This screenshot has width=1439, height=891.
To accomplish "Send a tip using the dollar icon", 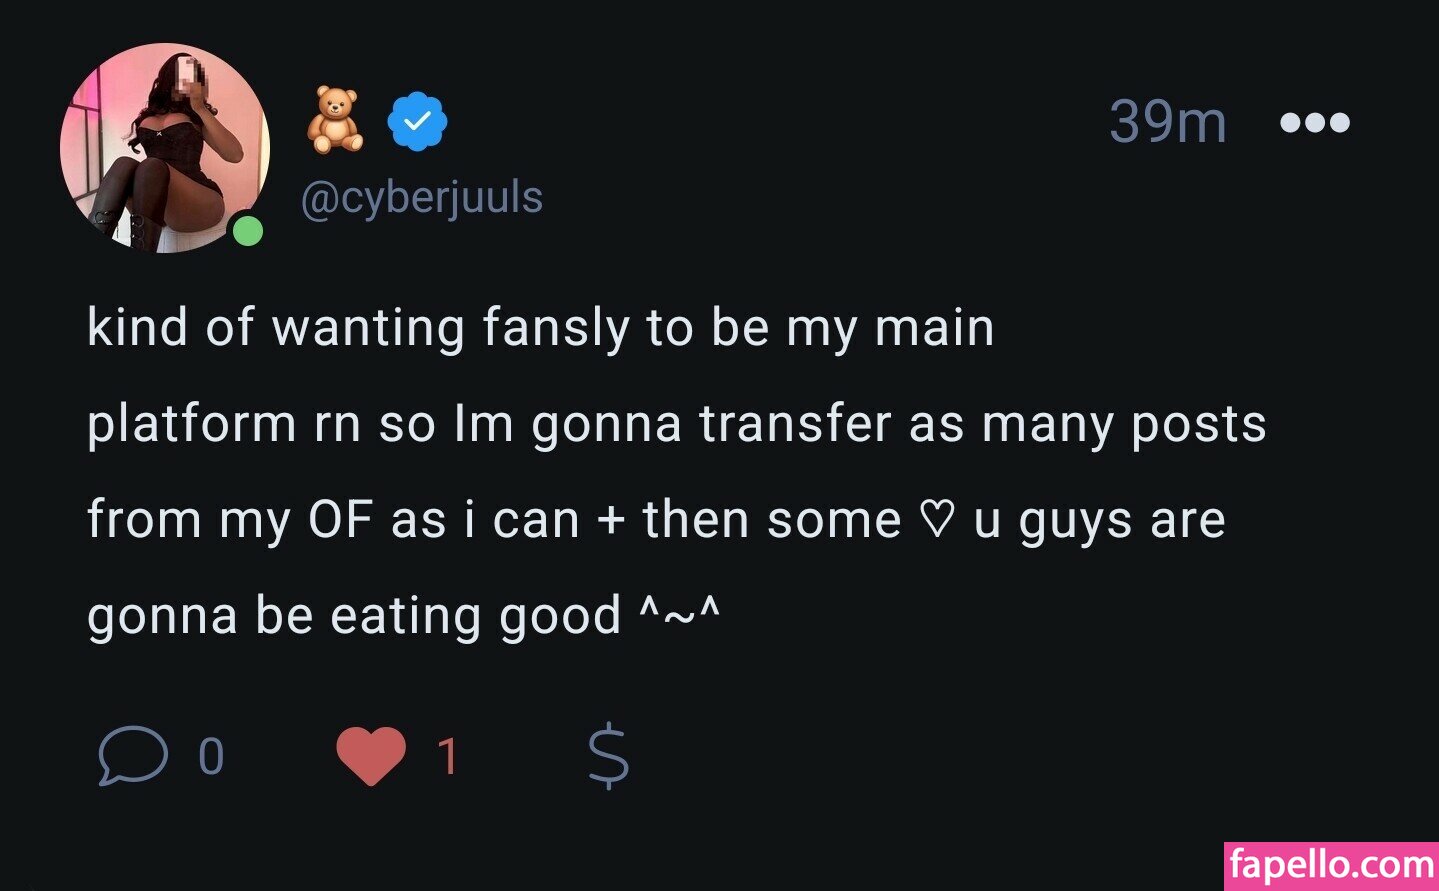I will coord(608,757).
